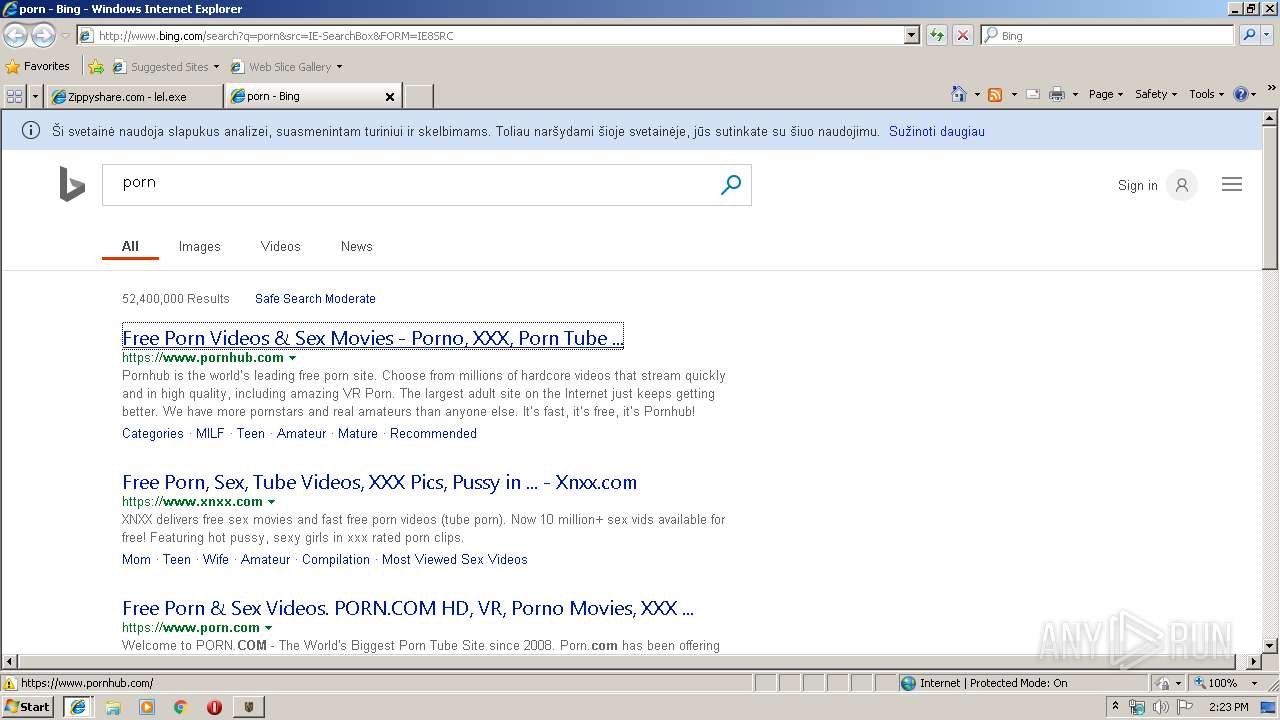
Task: Click the account avatar icon
Action: point(1182,185)
